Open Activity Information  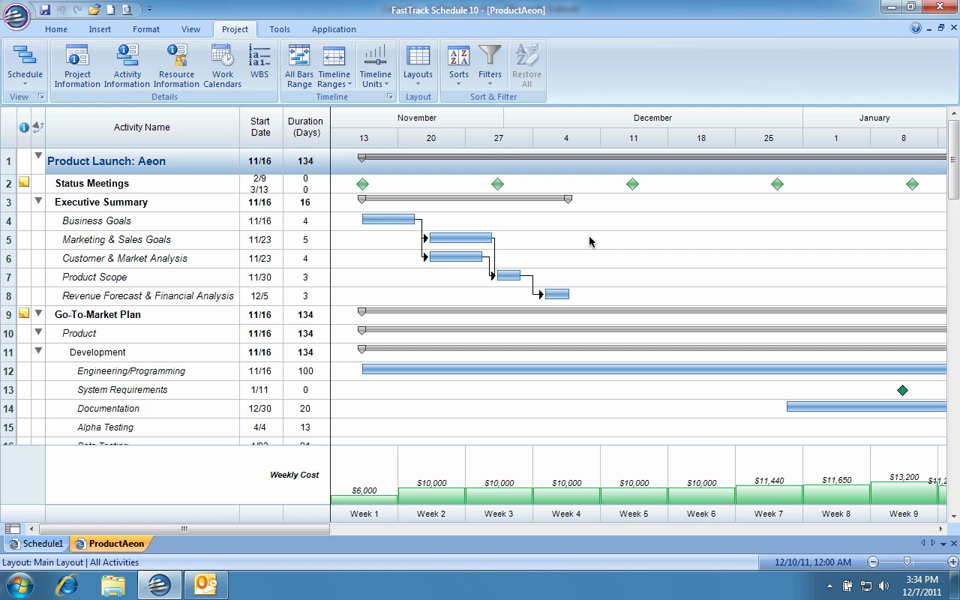click(127, 65)
